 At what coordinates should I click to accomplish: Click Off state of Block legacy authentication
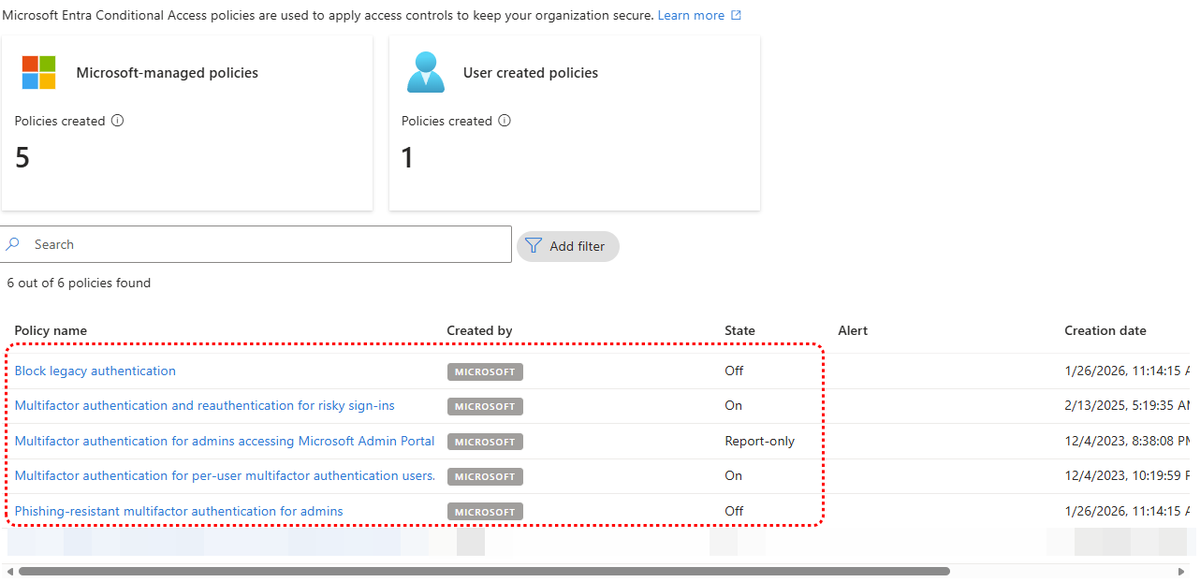tap(734, 371)
